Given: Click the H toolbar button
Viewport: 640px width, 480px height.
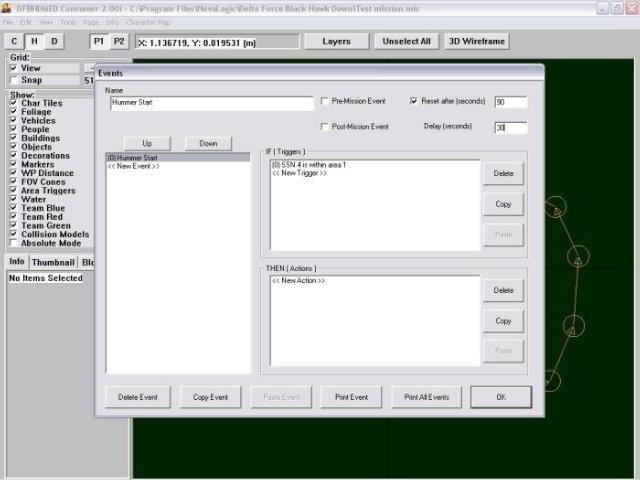Looking at the screenshot, I should pyautogui.click(x=34, y=41).
